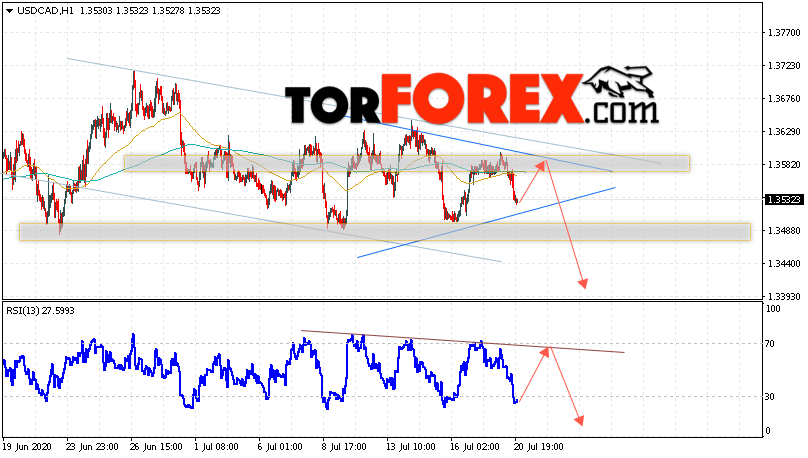The image size is (808, 458).
Task: Select the 1.33930 price scale label
Action: tap(784, 297)
